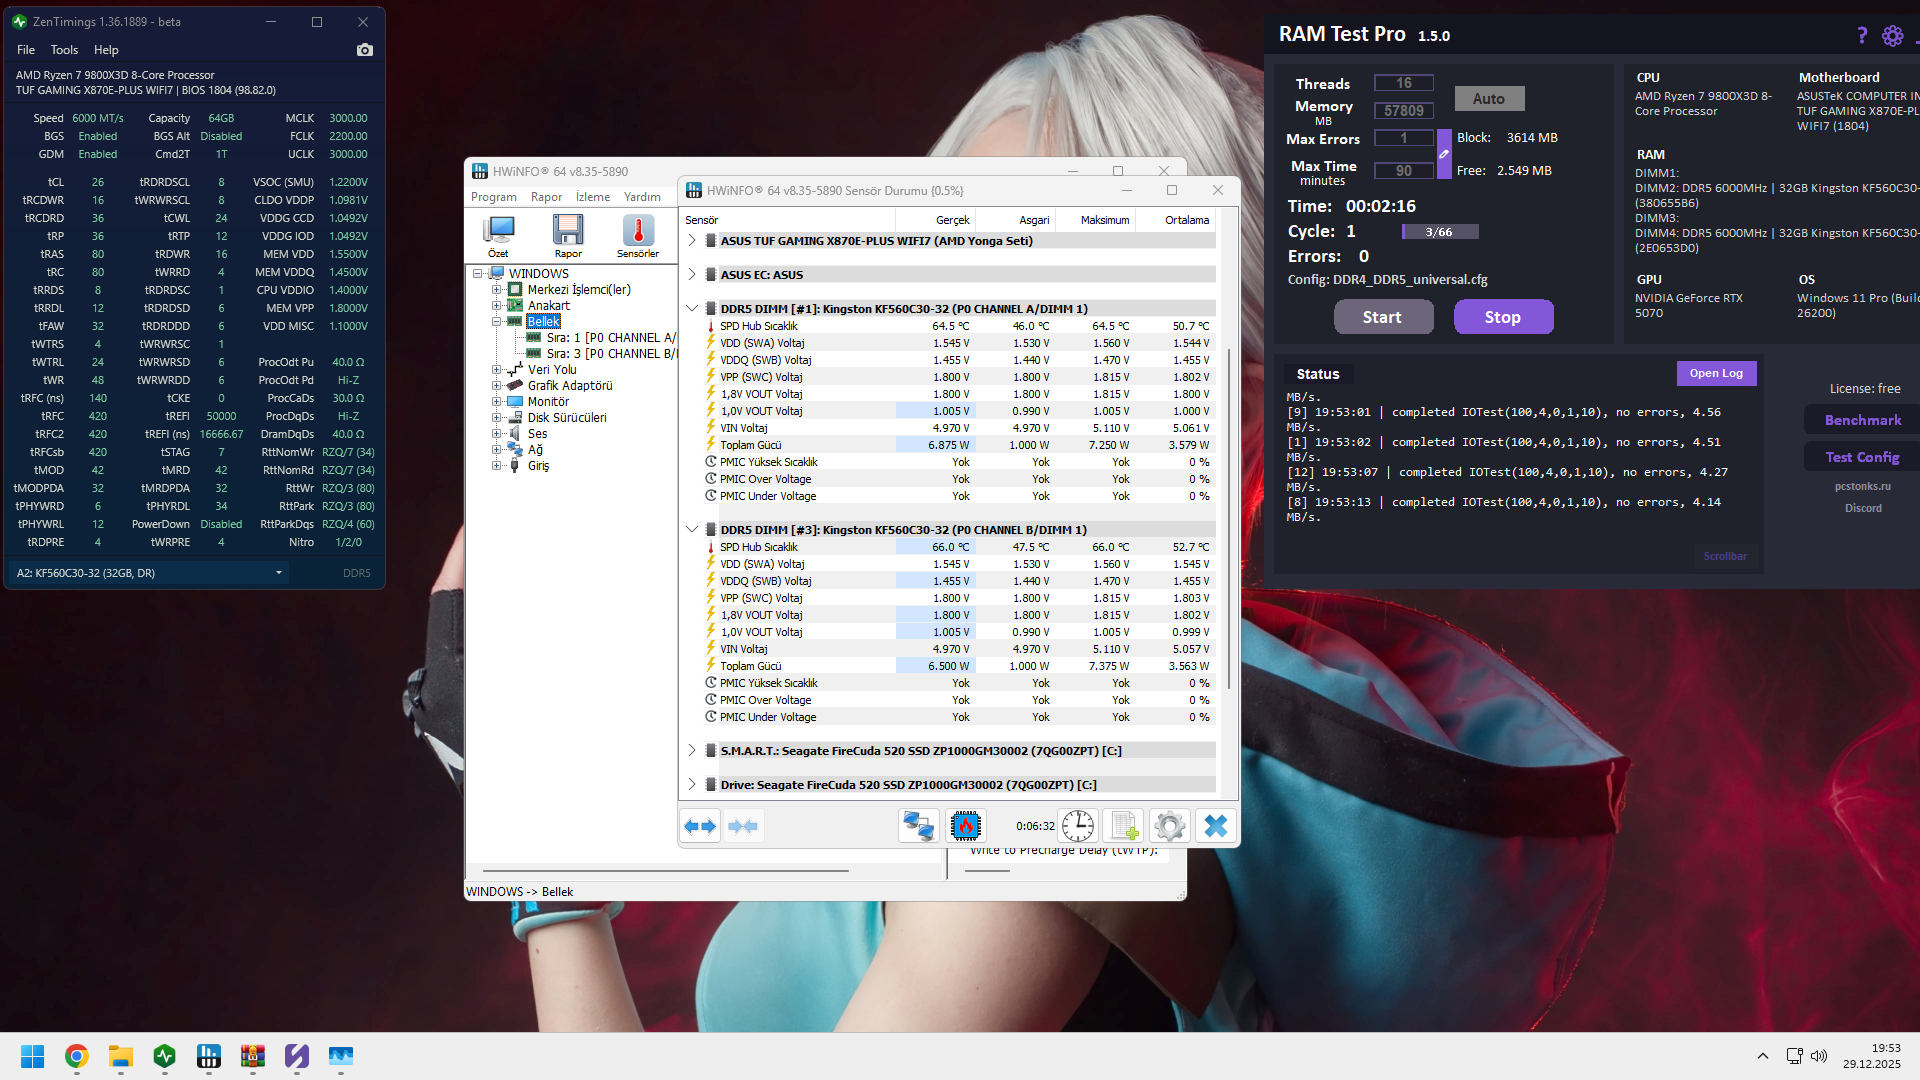Image resolution: width=1920 pixels, height=1080 pixels.
Task: Collapse the WINDOWS root tree node
Action: click(x=478, y=274)
